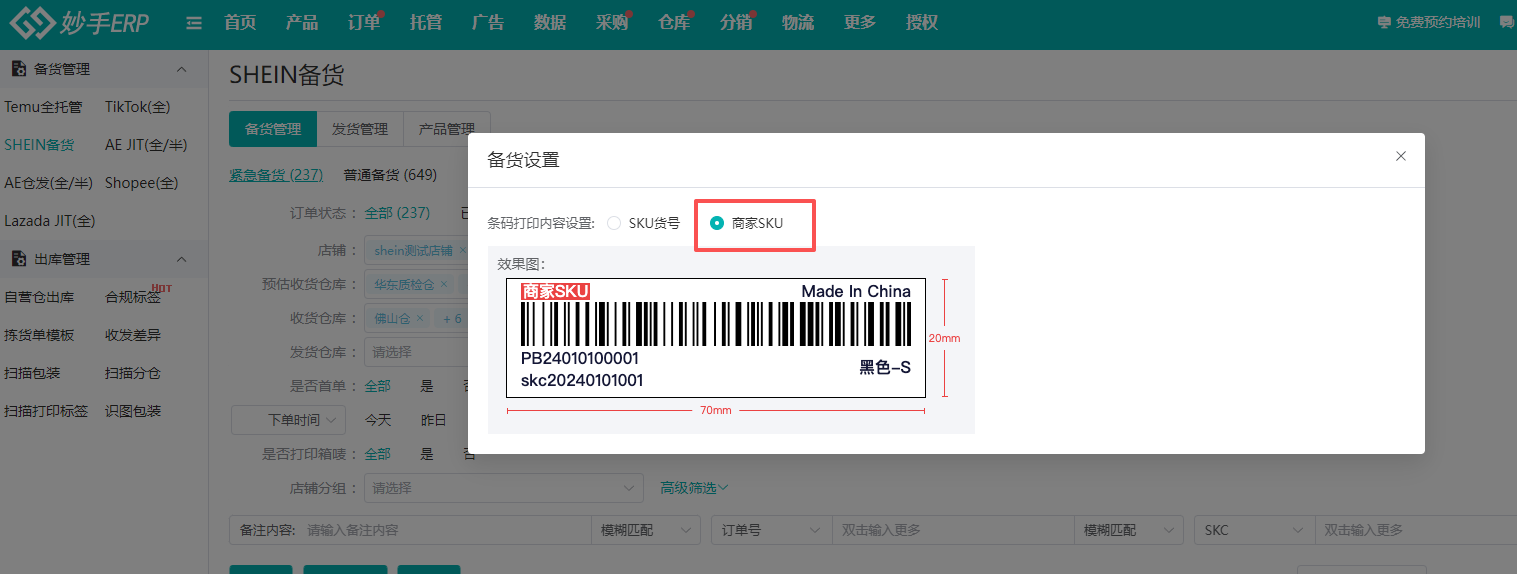Focus the 订单号 search input
This screenshot has width=1517, height=574.
pyautogui.click(x=953, y=530)
